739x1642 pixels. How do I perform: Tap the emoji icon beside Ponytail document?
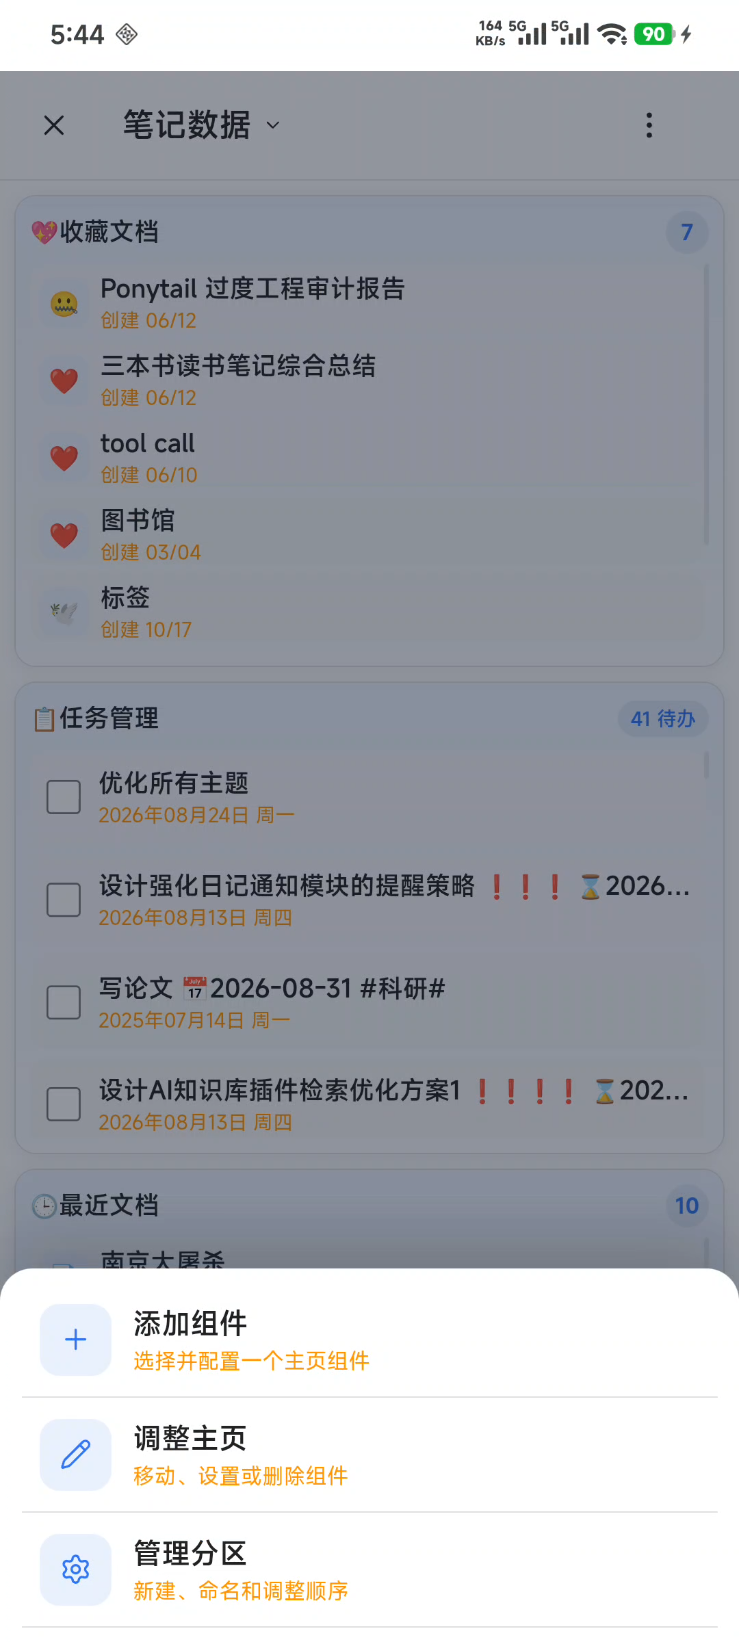point(64,303)
